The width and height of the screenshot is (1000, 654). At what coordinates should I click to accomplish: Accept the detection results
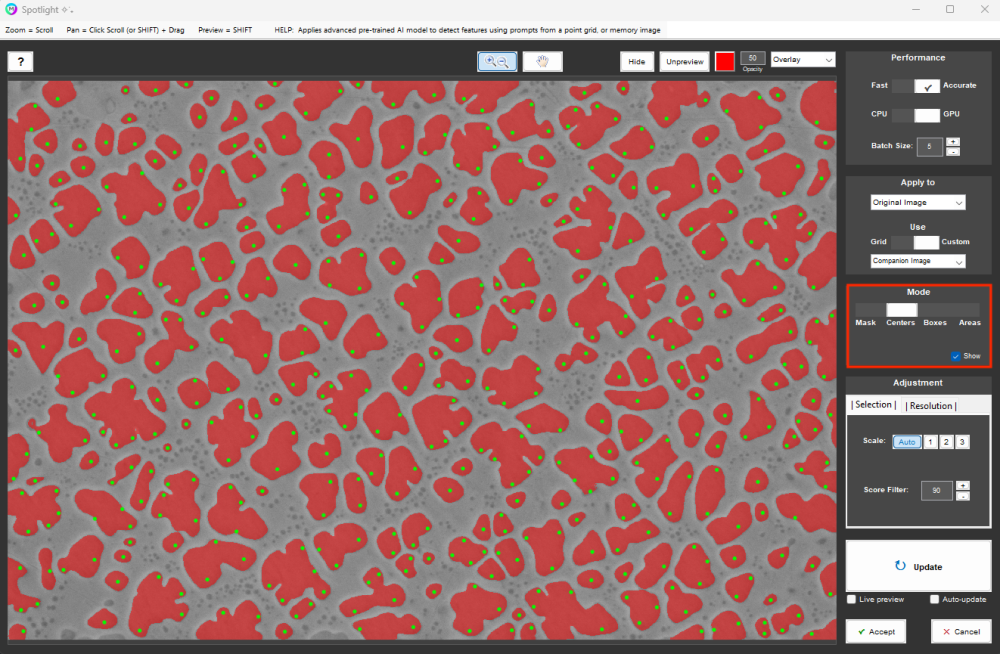click(876, 631)
